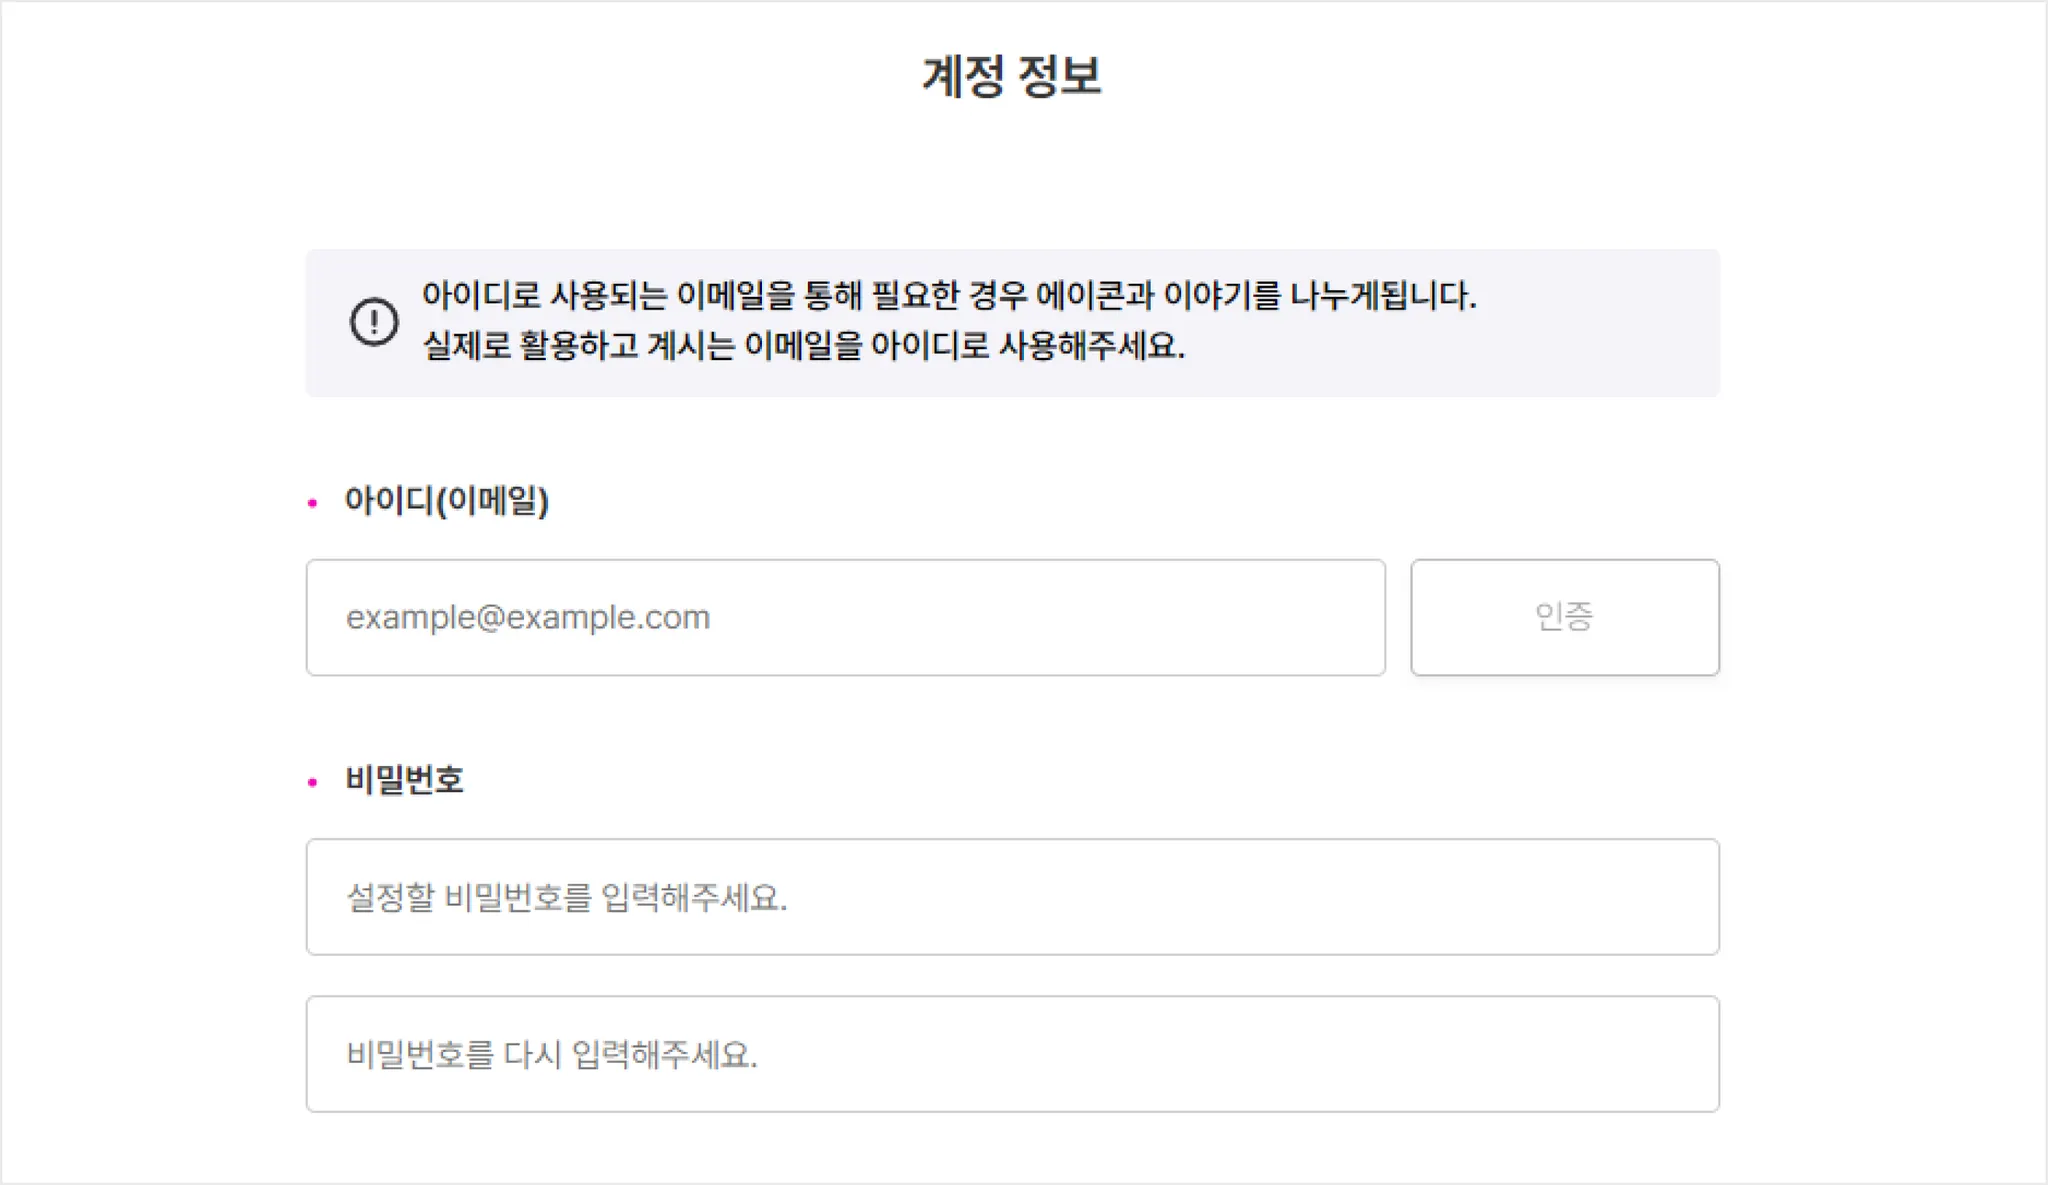Image resolution: width=2048 pixels, height=1185 pixels.
Task: Focus the 비밀번호를 다시 입력해주세요 confirmation field
Action: point(1012,1054)
